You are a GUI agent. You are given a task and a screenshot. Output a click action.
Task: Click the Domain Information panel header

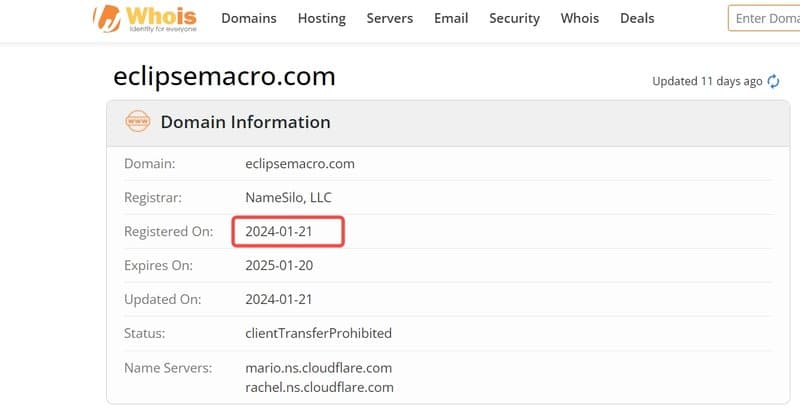(448, 123)
